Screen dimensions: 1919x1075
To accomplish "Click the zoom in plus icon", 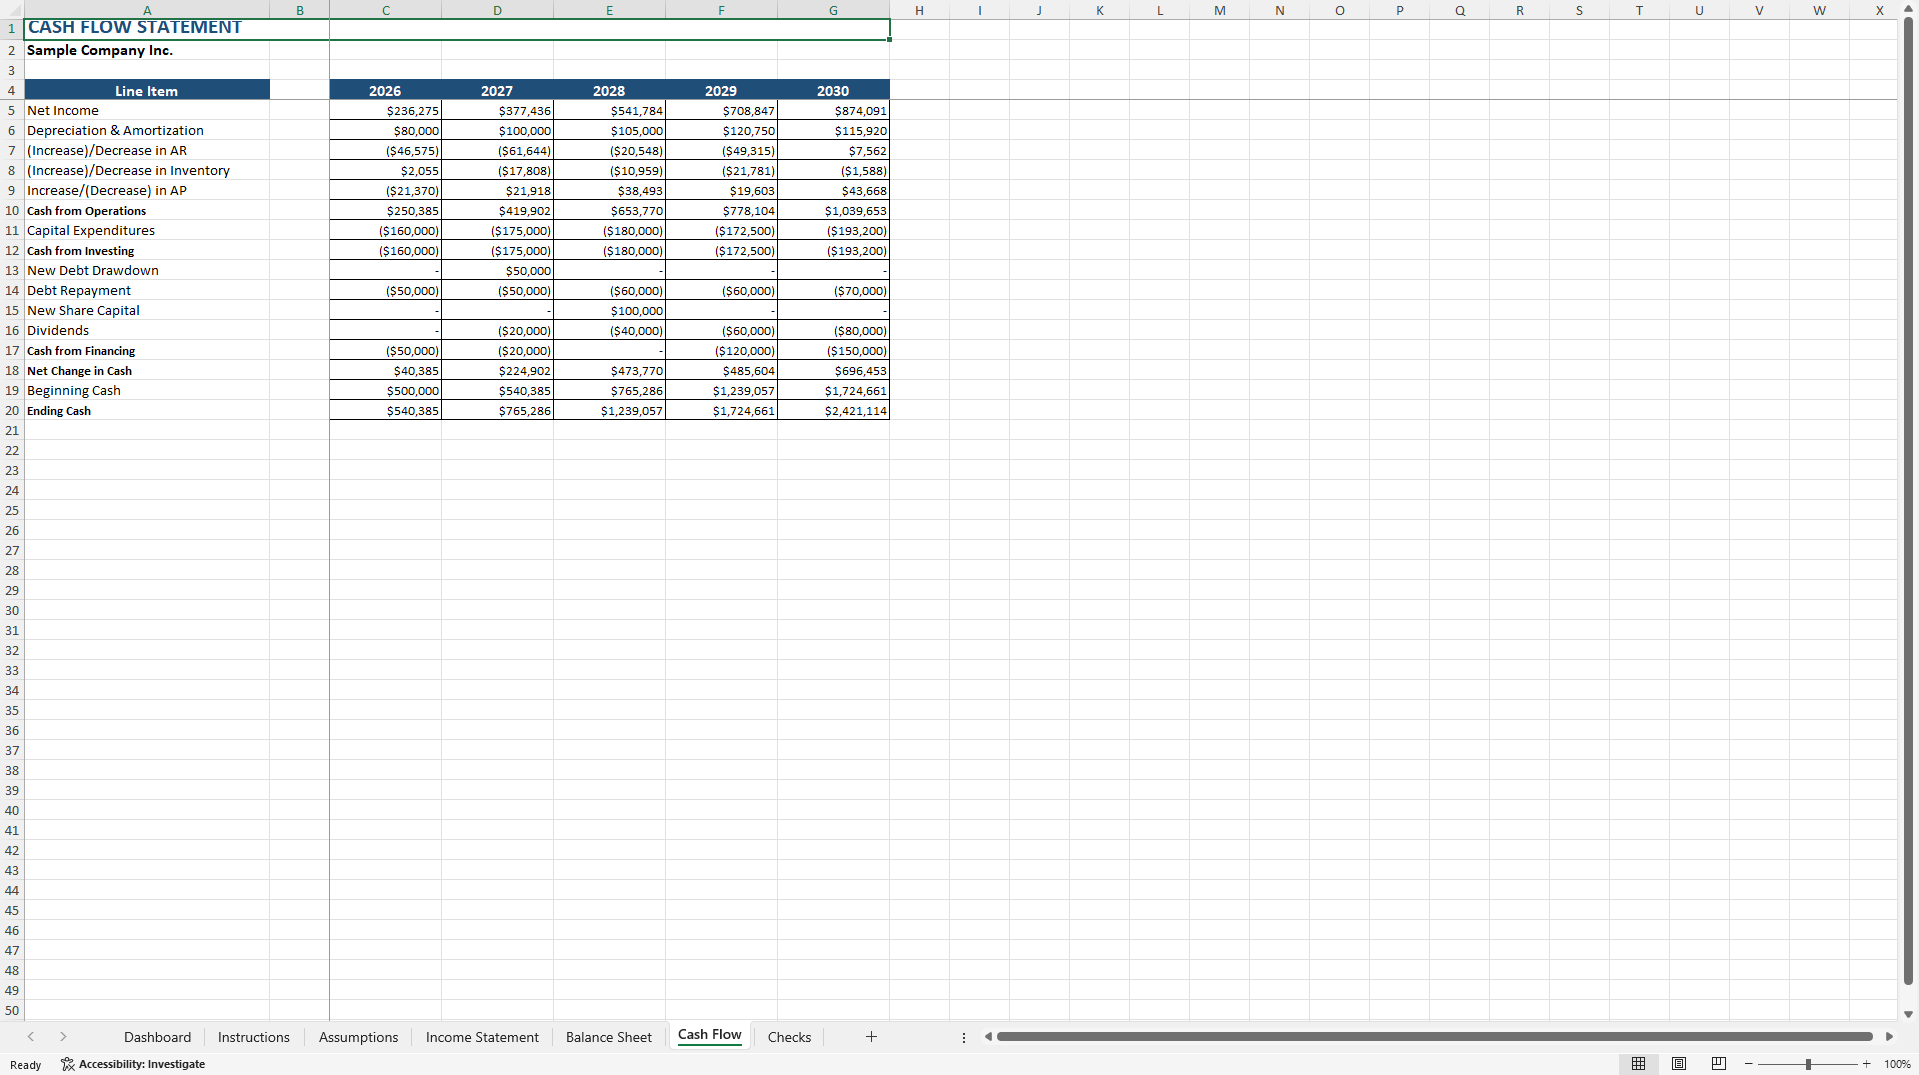I will pyautogui.click(x=1866, y=1064).
